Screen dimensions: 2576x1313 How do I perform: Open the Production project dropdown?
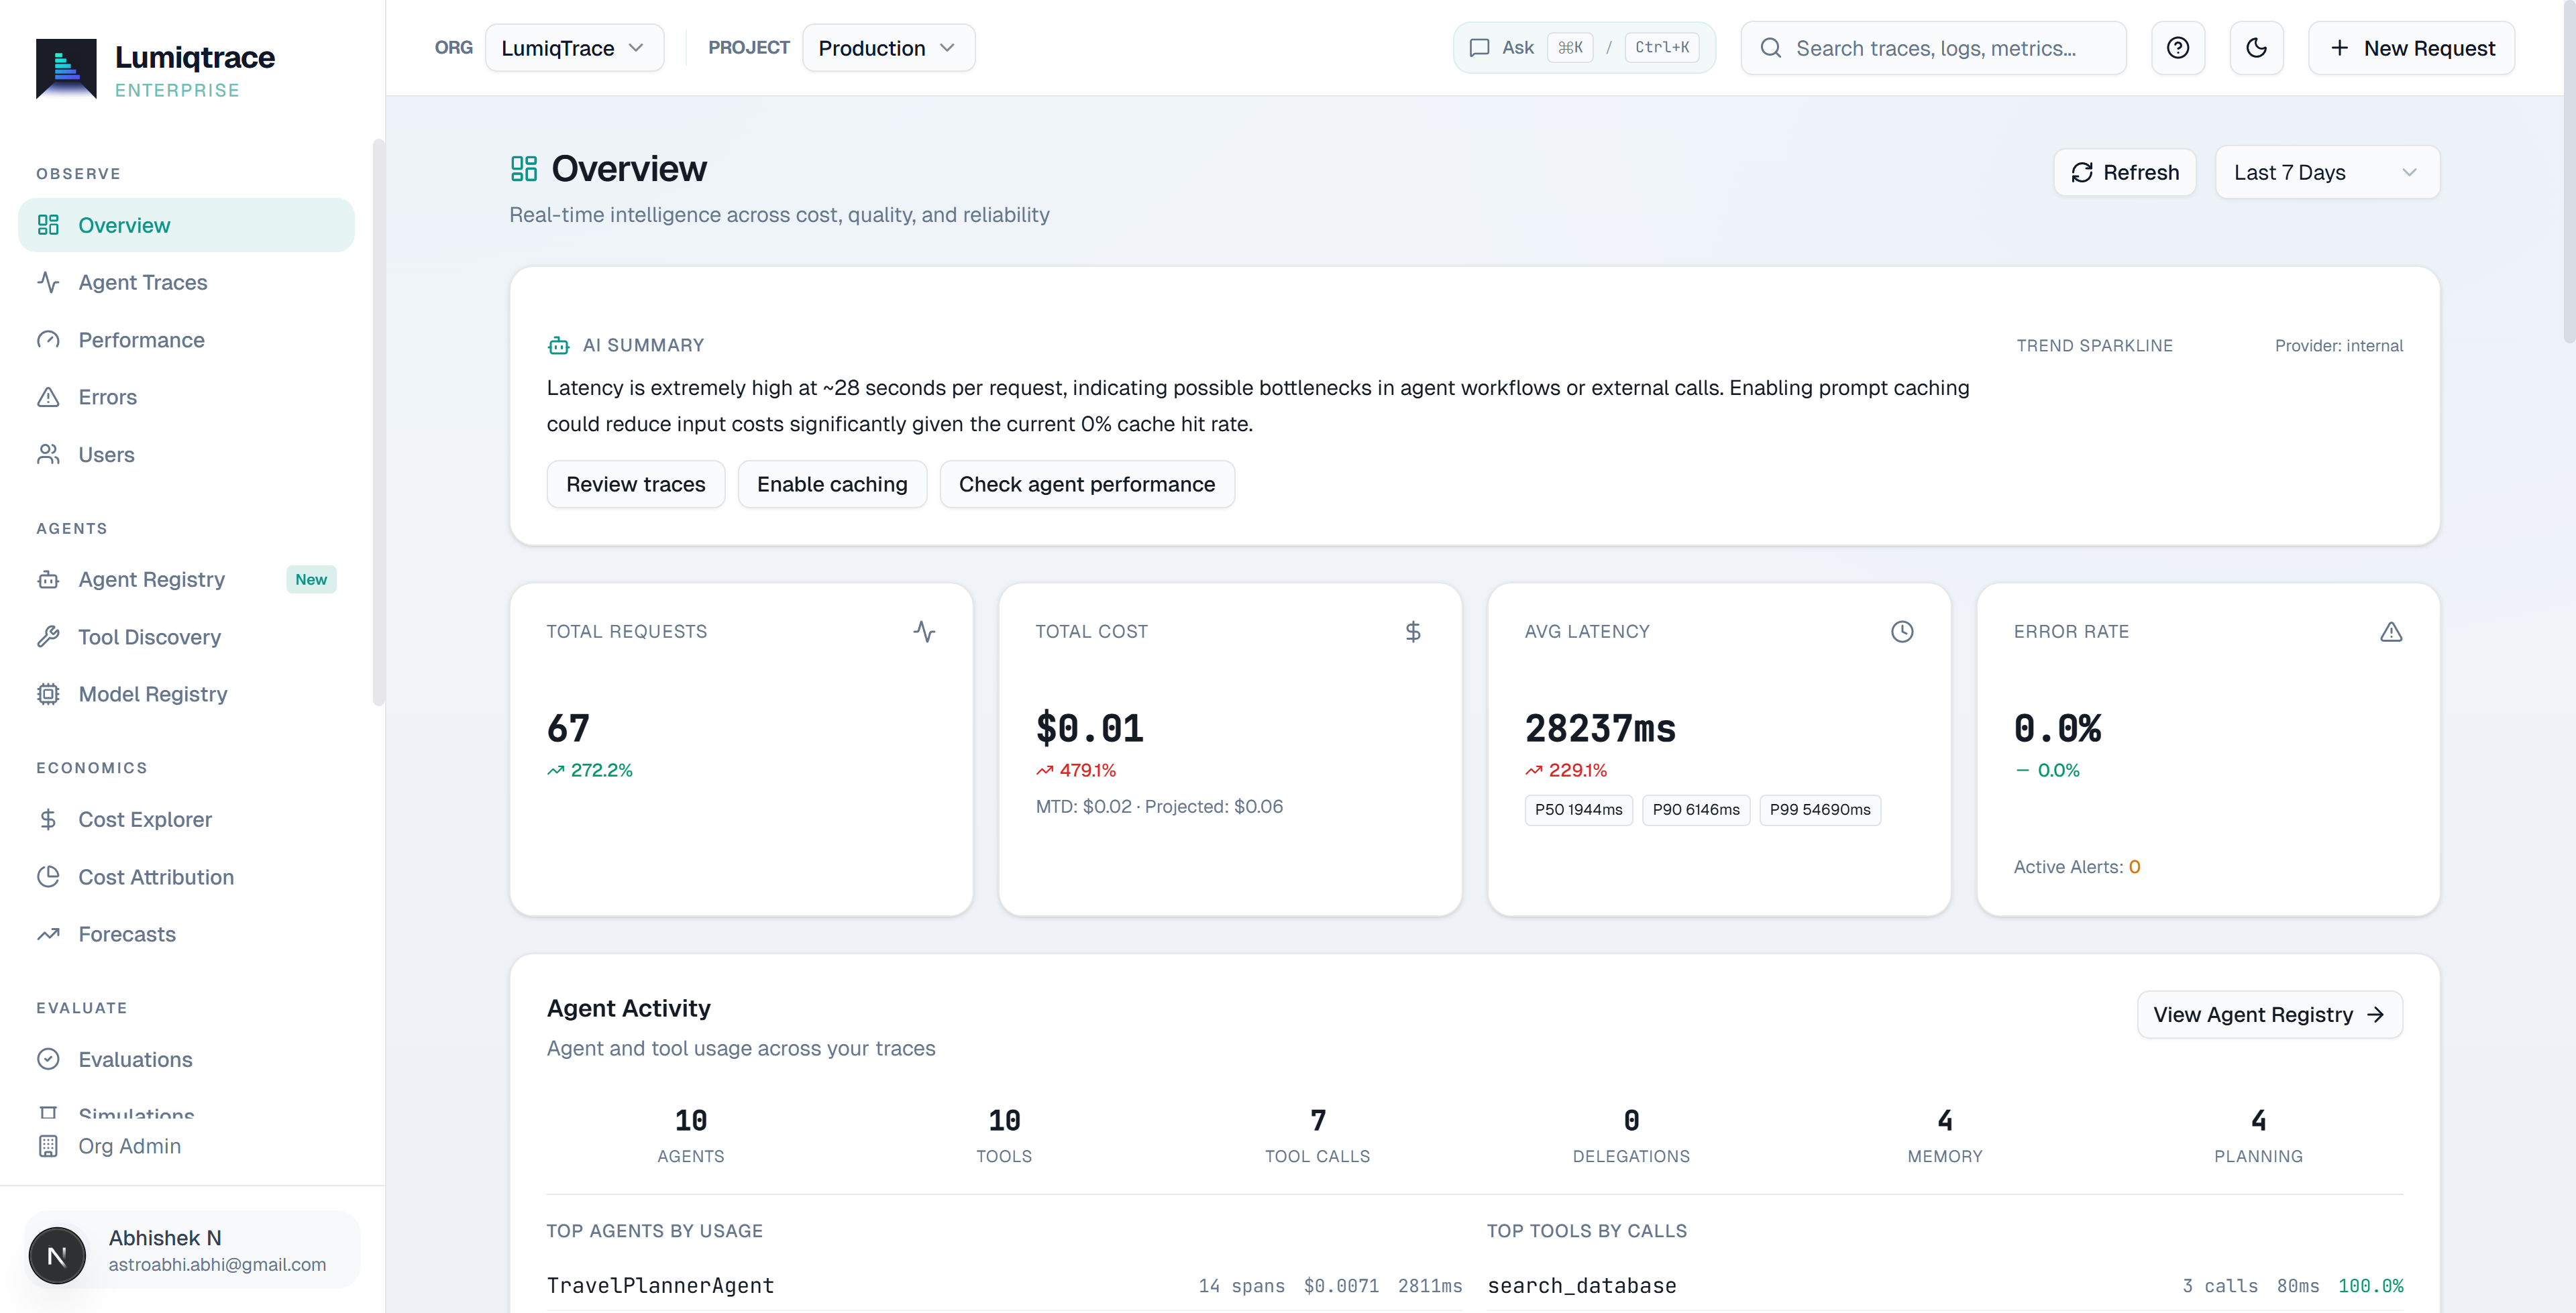pyautogui.click(x=888, y=47)
